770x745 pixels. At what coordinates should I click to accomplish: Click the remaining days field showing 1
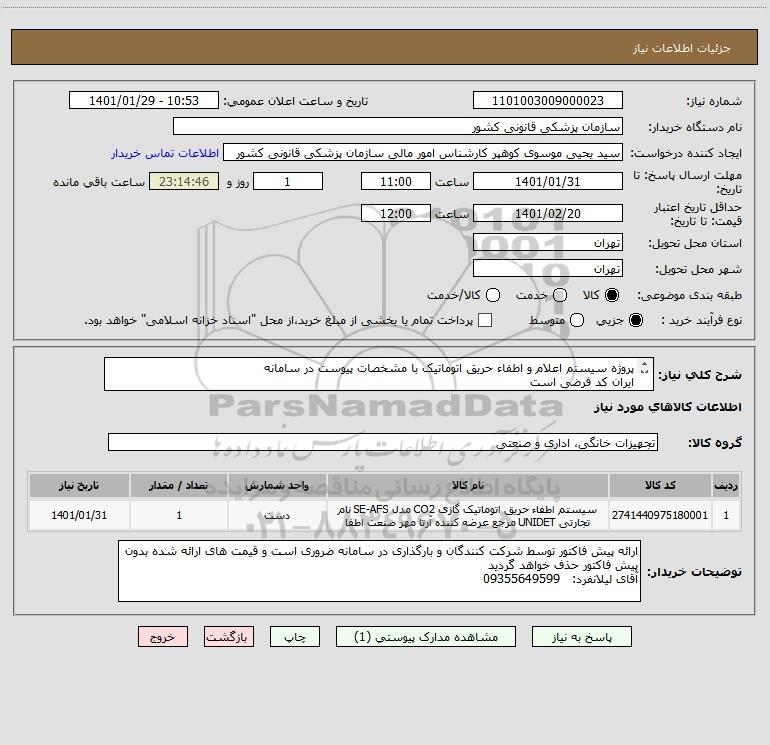(288, 181)
